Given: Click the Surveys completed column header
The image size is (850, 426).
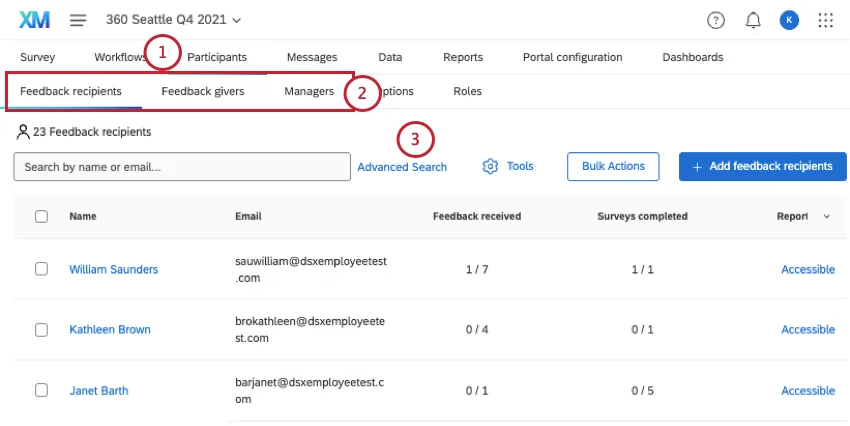Looking at the screenshot, I should [x=642, y=216].
